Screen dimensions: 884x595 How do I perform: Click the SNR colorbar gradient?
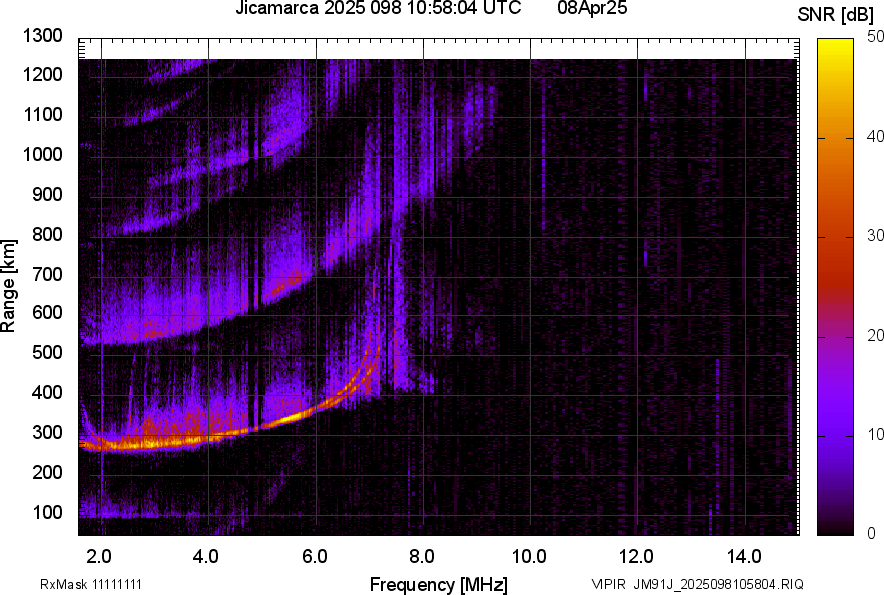[x=835, y=287]
